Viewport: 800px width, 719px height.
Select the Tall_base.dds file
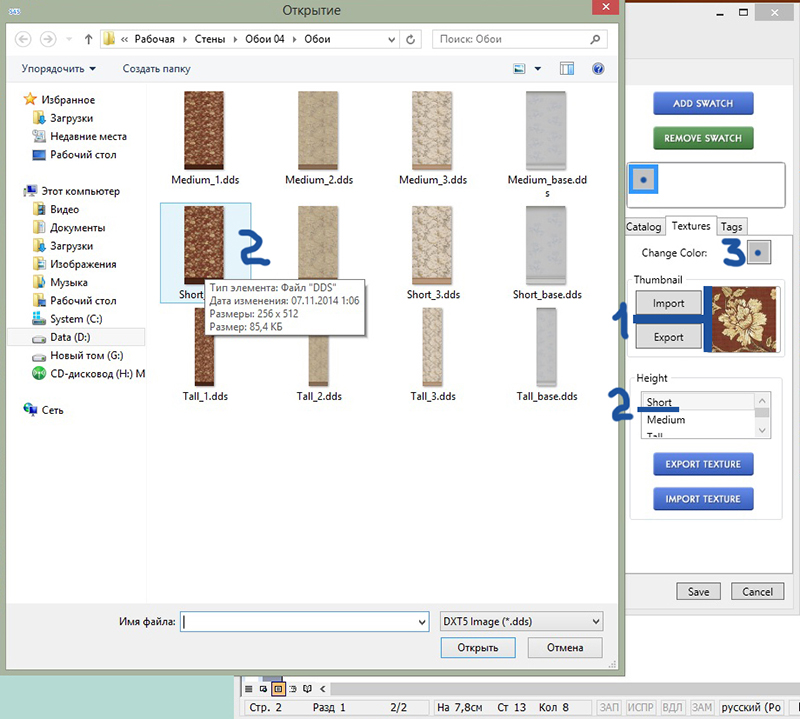547,350
